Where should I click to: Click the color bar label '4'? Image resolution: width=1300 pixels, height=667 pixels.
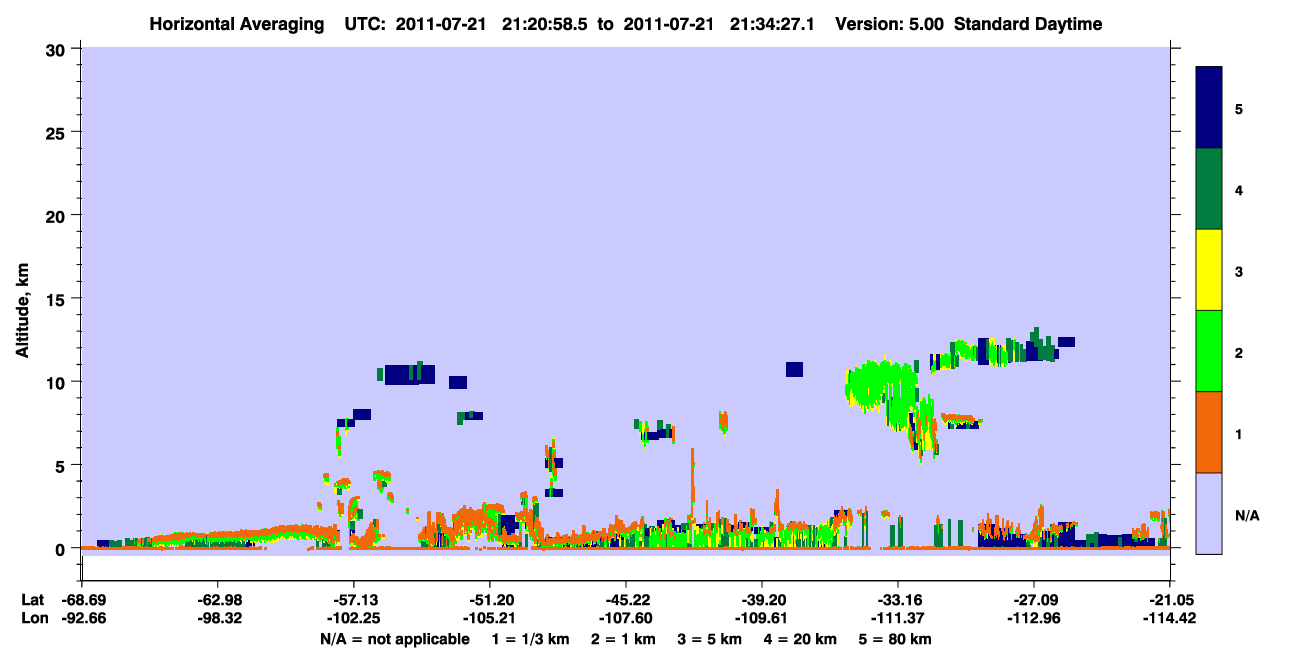1239,190
